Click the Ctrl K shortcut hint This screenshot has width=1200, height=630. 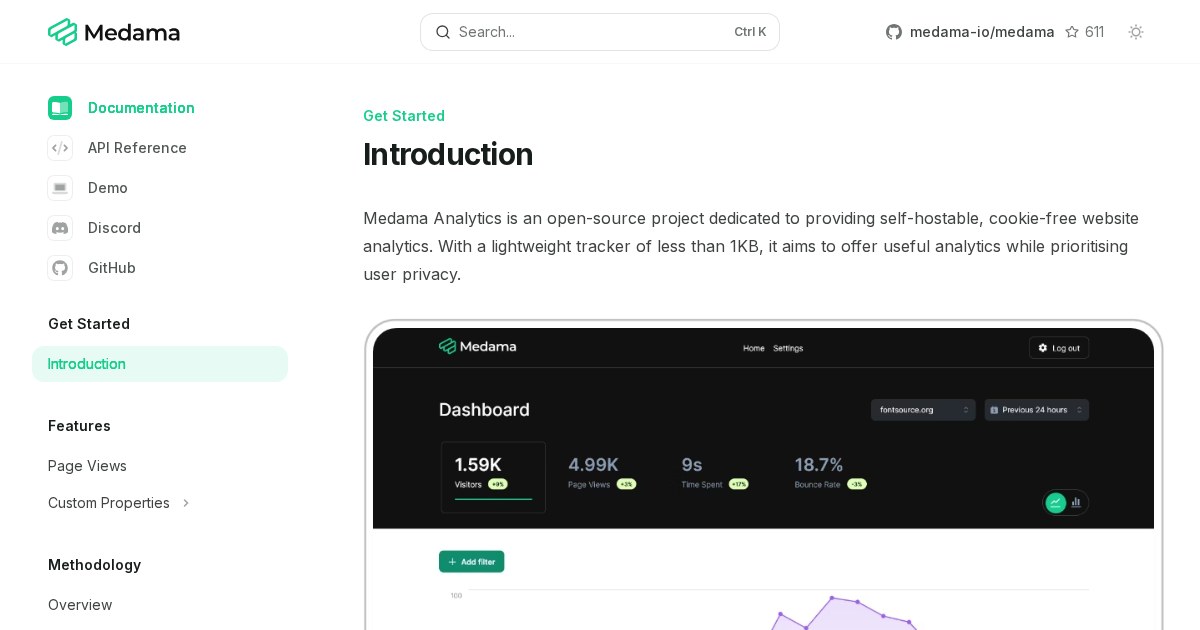(x=750, y=32)
